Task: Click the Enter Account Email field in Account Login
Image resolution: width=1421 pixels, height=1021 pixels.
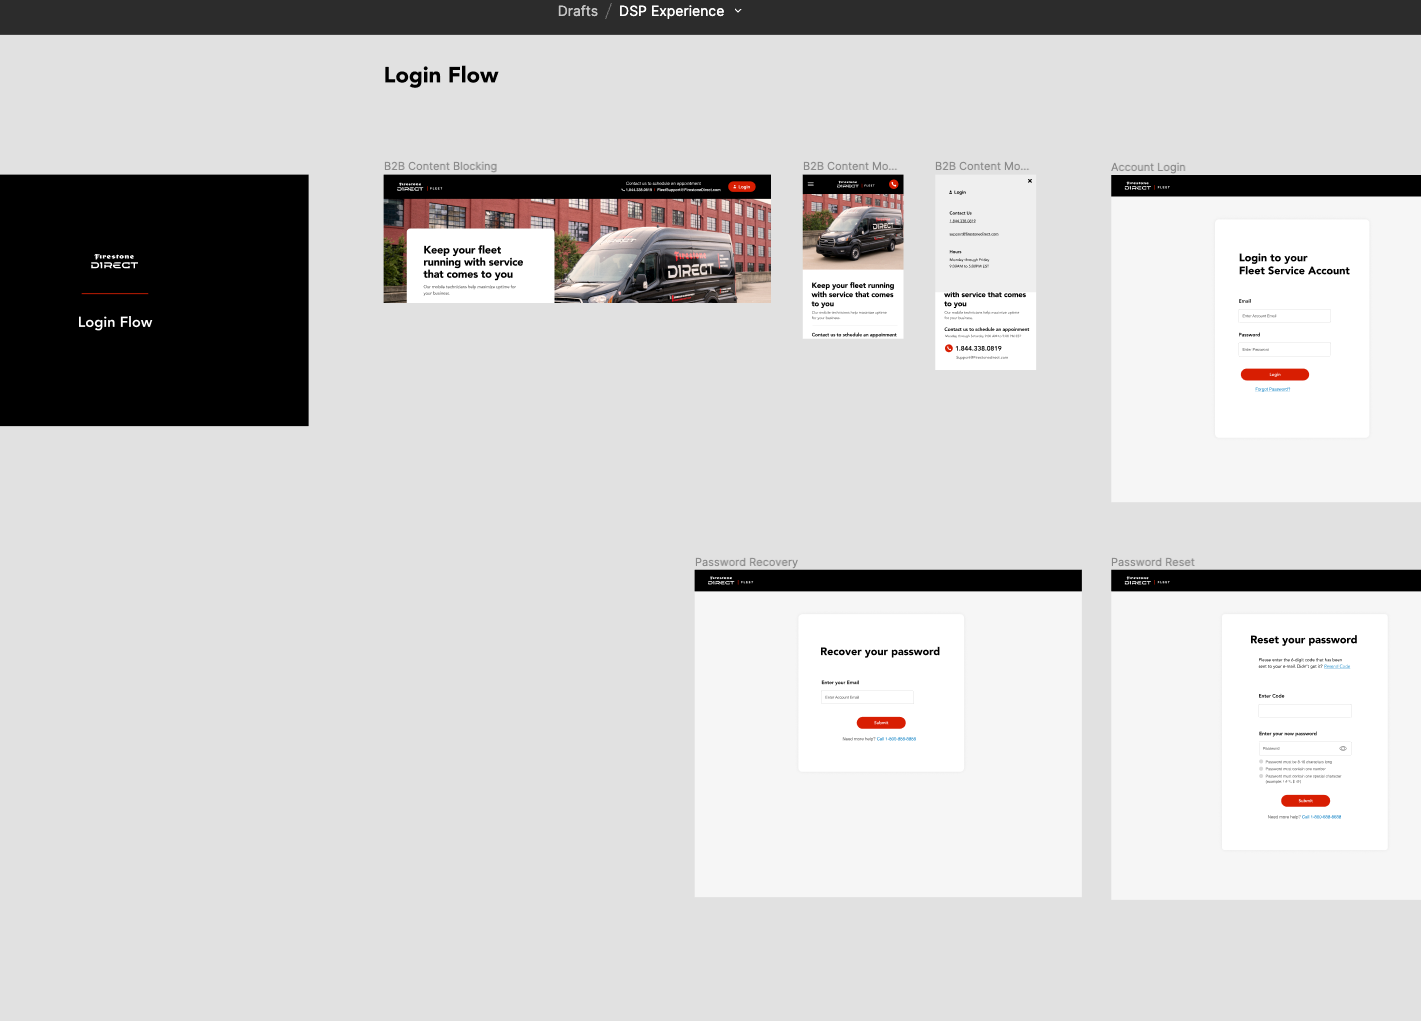Action: tap(1285, 316)
